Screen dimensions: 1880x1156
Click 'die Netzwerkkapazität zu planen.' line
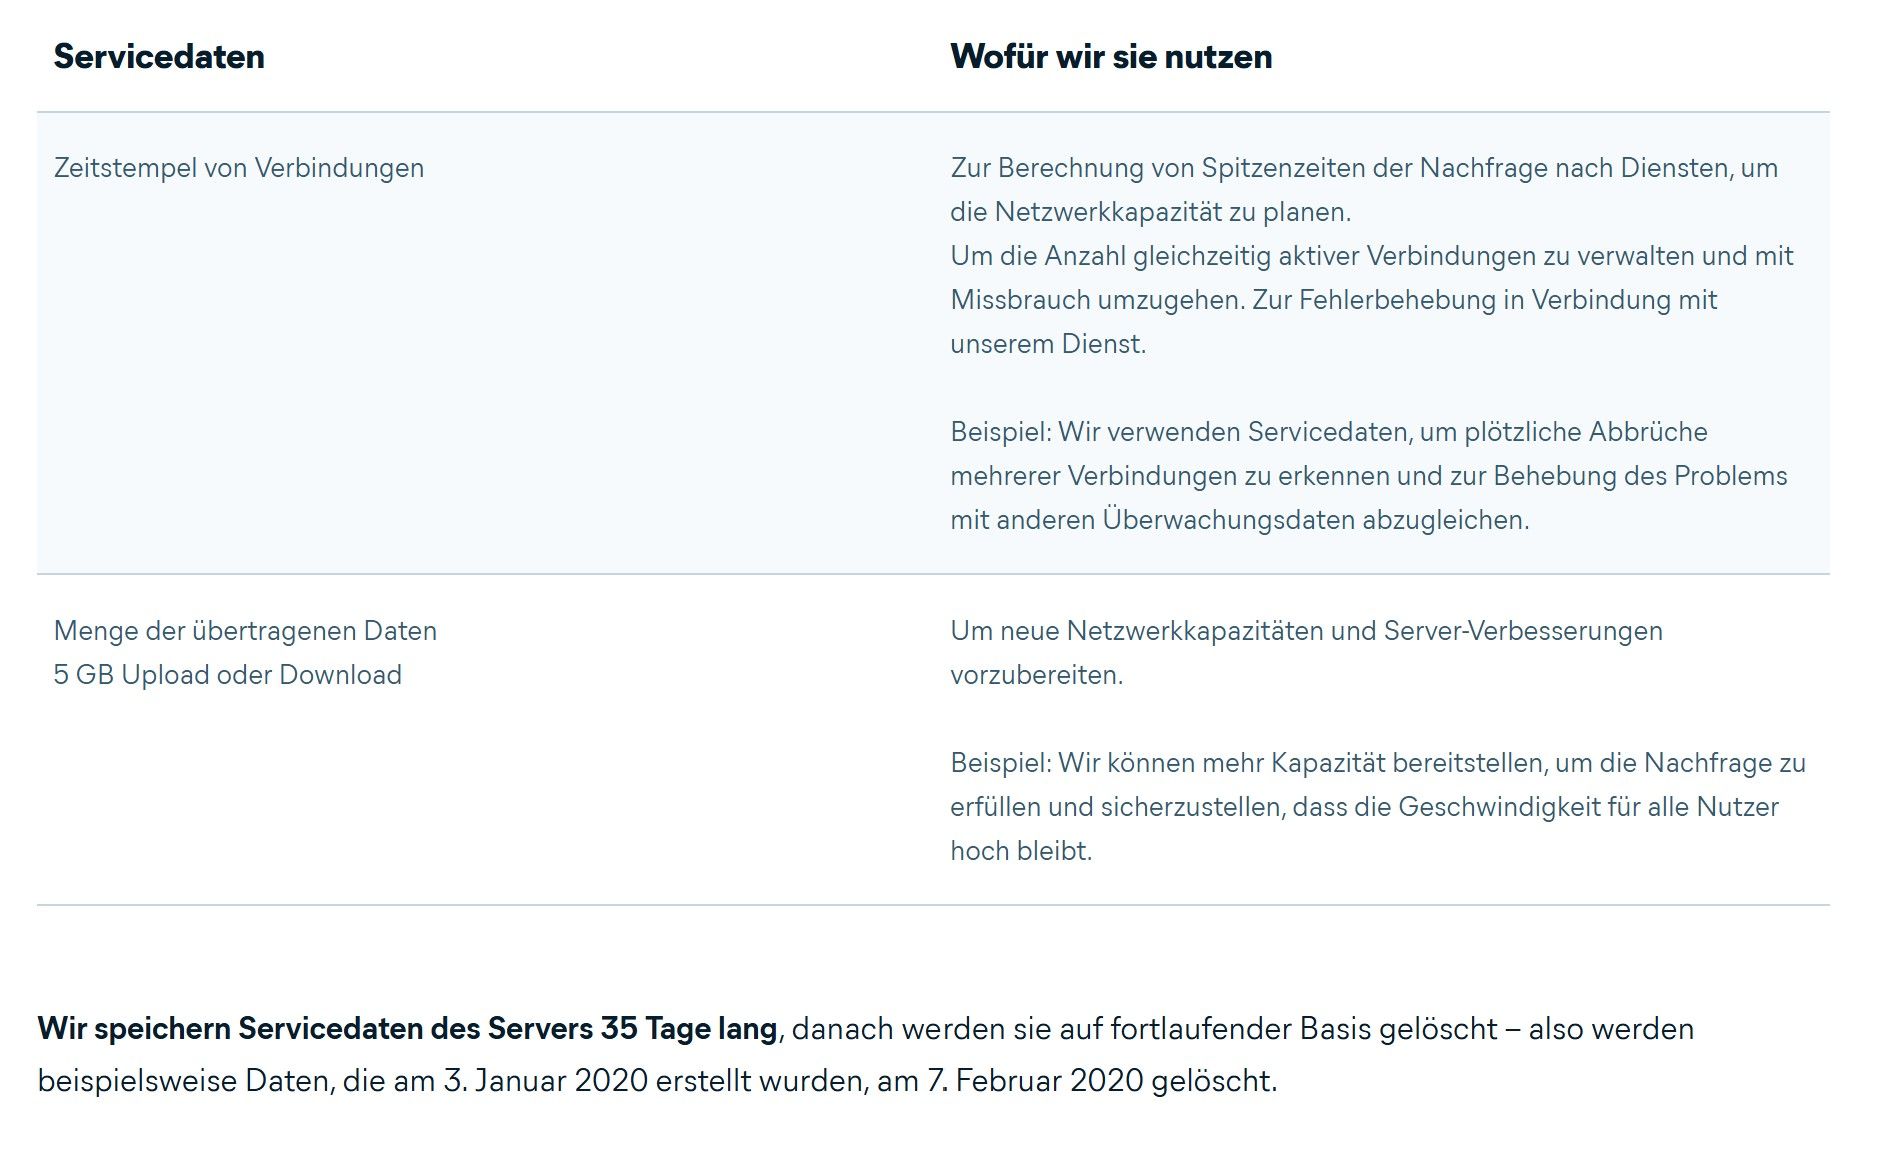(1150, 212)
